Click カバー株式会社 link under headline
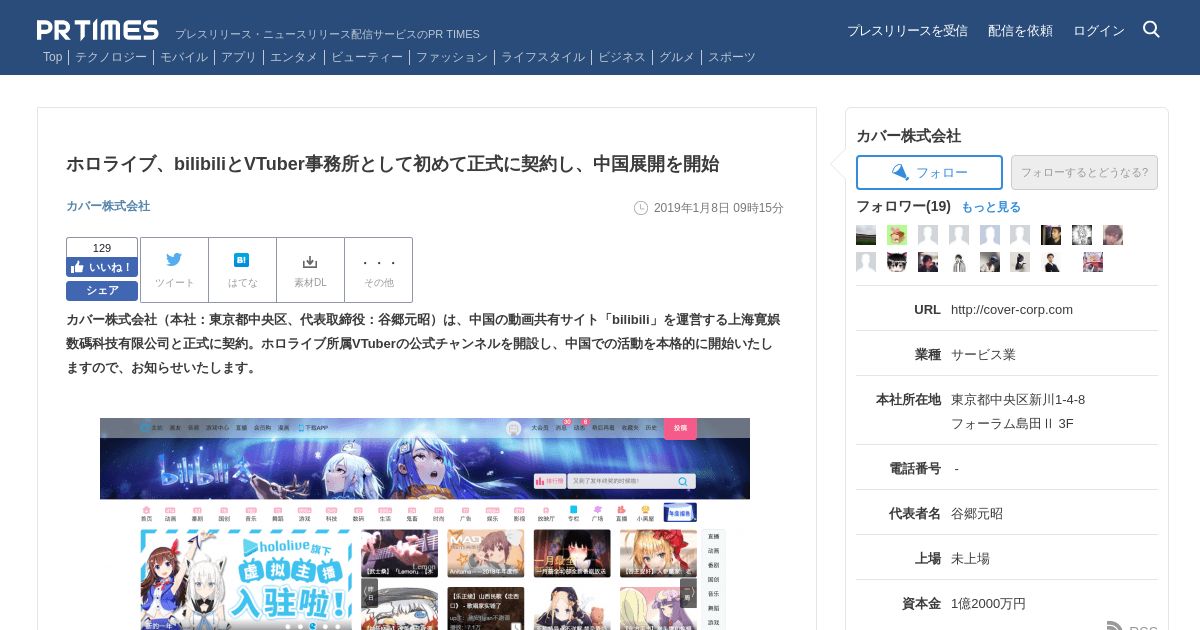 click(108, 206)
